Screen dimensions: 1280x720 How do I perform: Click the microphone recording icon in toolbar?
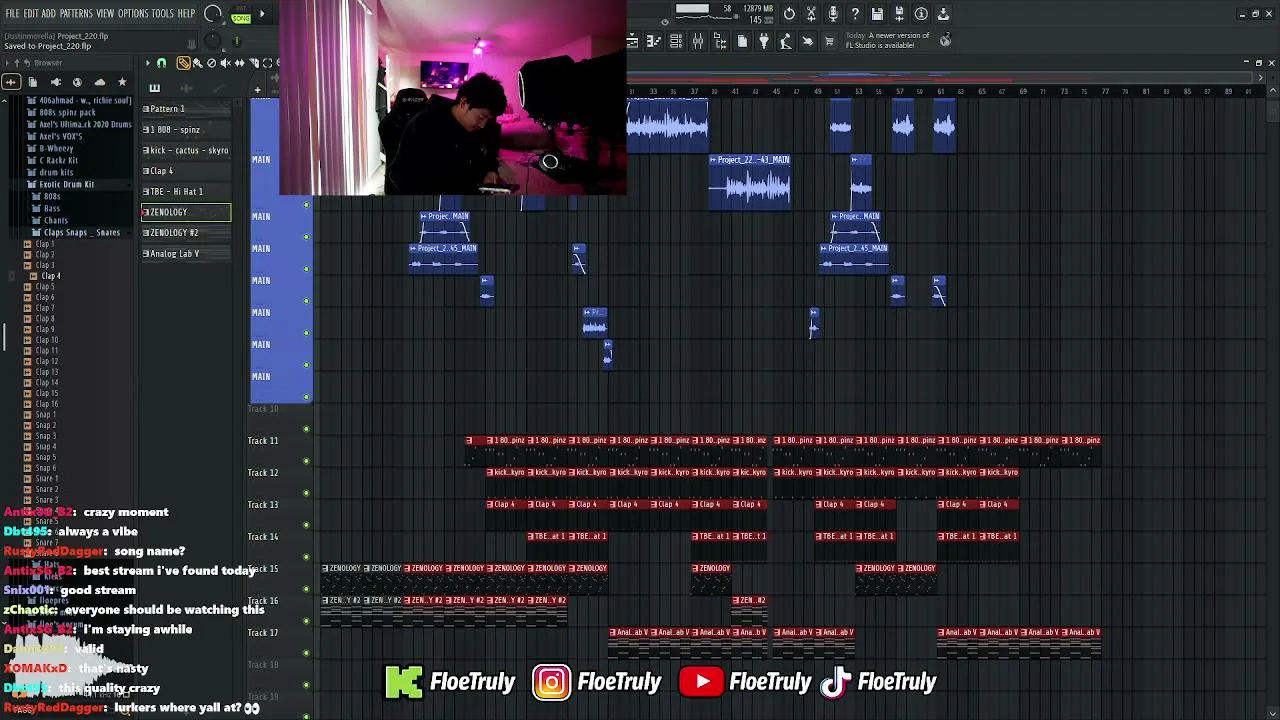[x=833, y=14]
